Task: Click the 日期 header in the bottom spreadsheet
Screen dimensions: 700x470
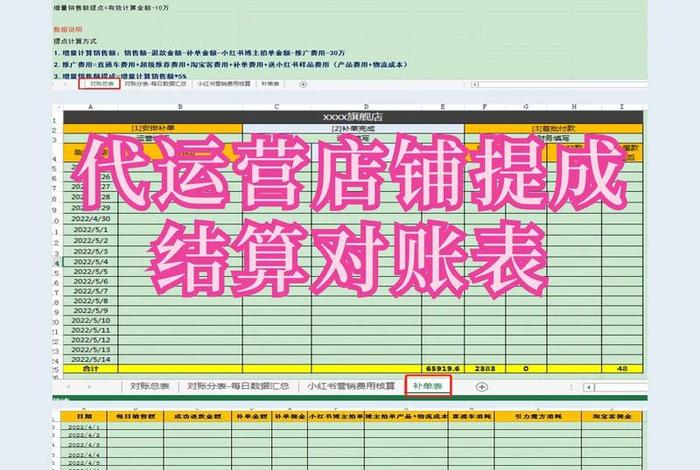Action: point(84,416)
